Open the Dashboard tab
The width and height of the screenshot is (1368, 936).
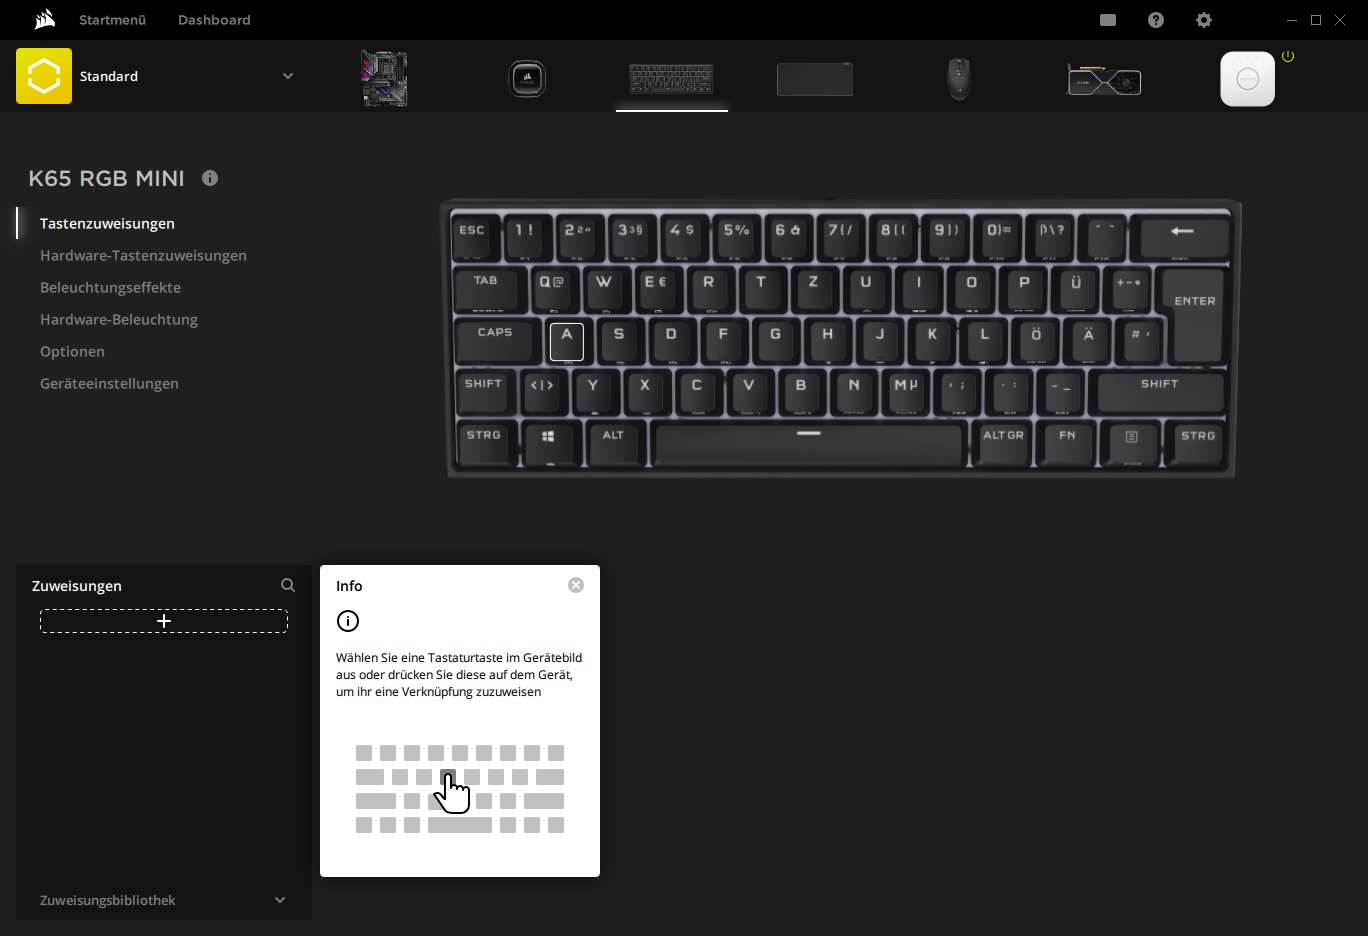click(x=214, y=20)
